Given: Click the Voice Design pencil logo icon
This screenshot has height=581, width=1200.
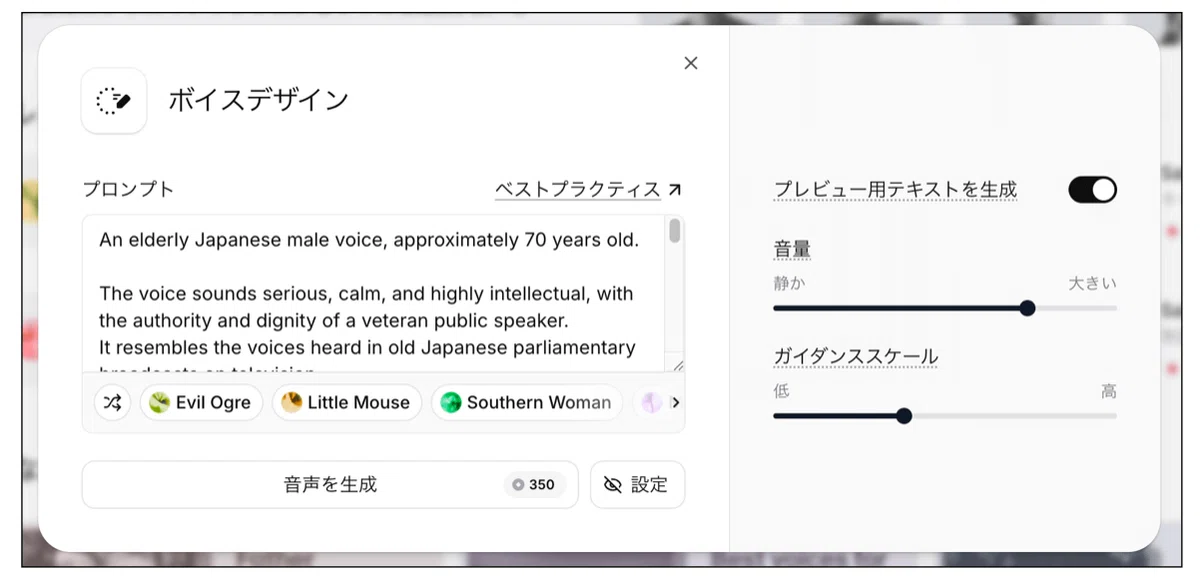Looking at the screenshot, I should coord(113,100).
